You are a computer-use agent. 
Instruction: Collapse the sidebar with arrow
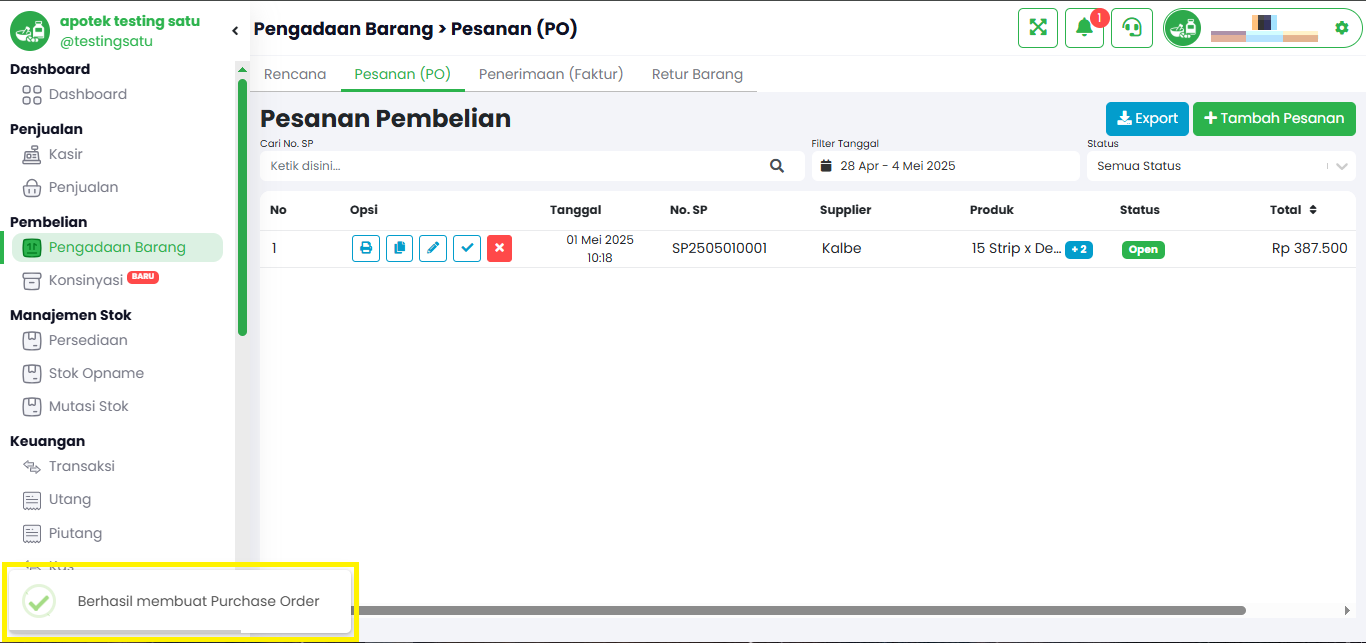[235, 31]
